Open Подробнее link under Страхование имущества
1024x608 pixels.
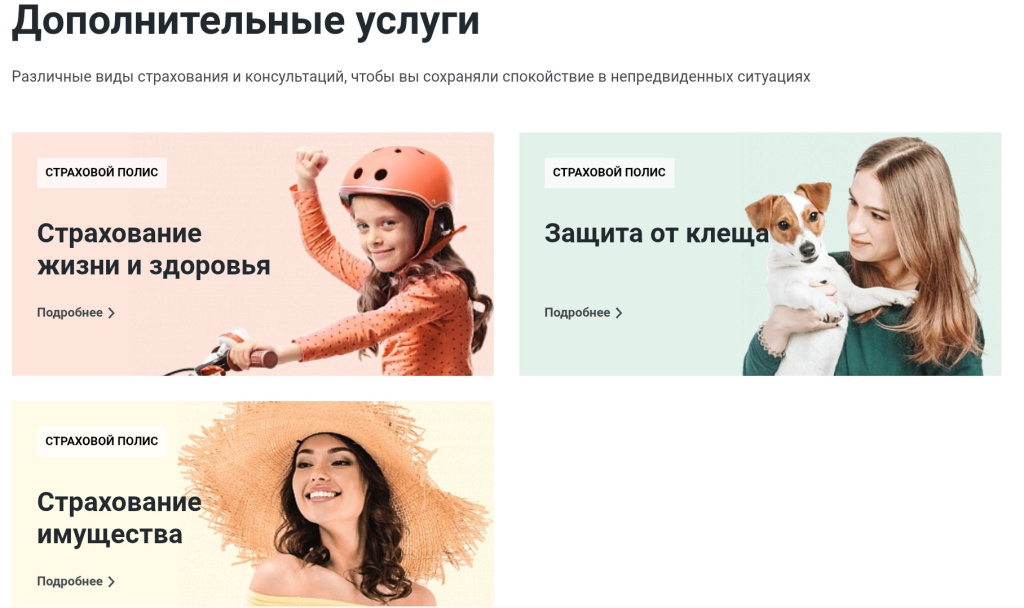tap(76, 581)
